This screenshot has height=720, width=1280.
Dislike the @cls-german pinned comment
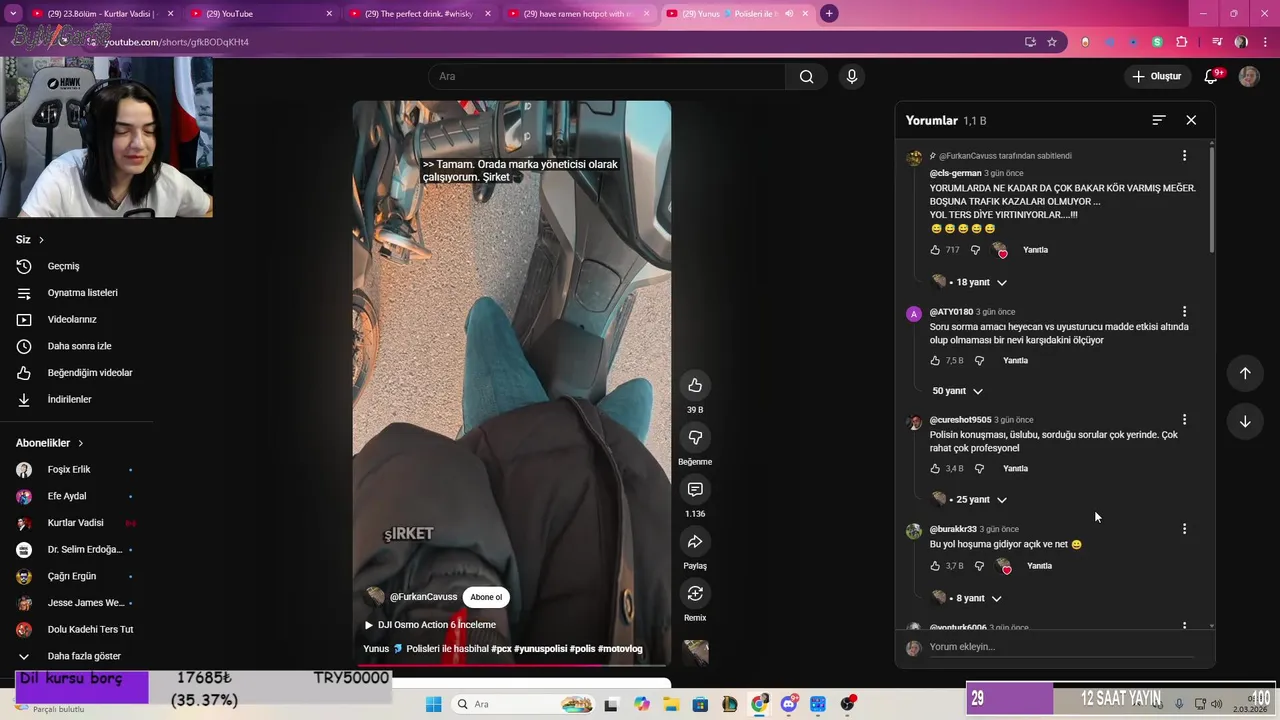coord(976,250)
